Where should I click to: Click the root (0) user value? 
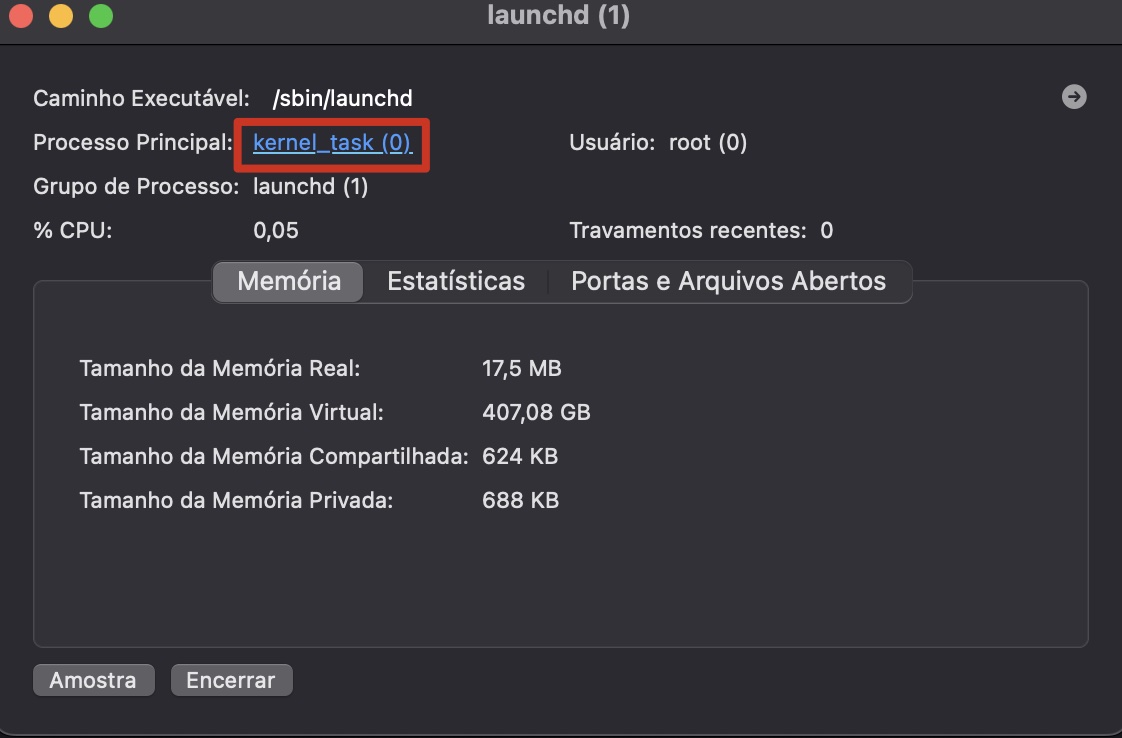(x=708, y=142)
